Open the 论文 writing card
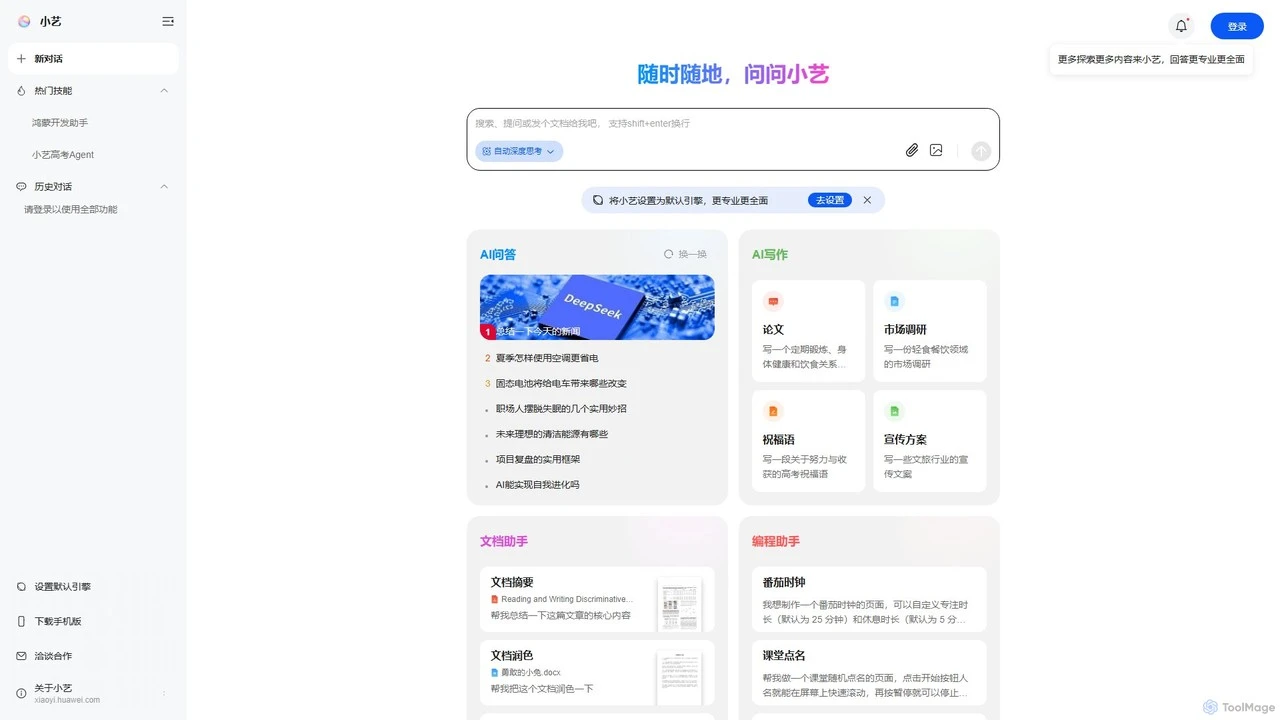The width and height of the screenshot is (1280, 720). (x=808, y=331)
